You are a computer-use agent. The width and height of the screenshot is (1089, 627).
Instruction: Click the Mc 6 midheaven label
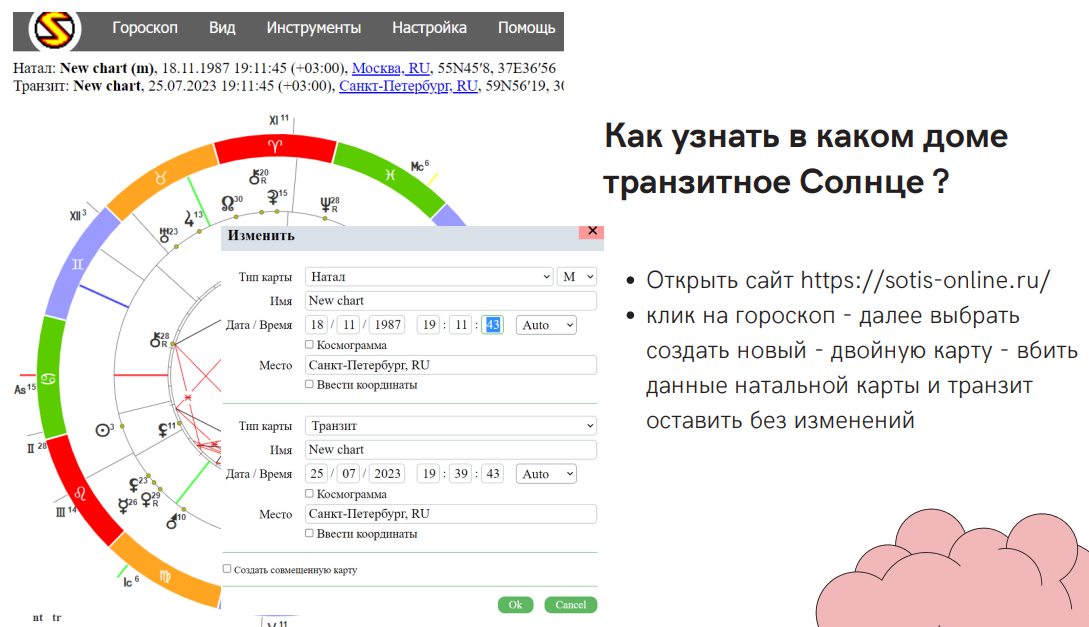[x=419, y=167]
